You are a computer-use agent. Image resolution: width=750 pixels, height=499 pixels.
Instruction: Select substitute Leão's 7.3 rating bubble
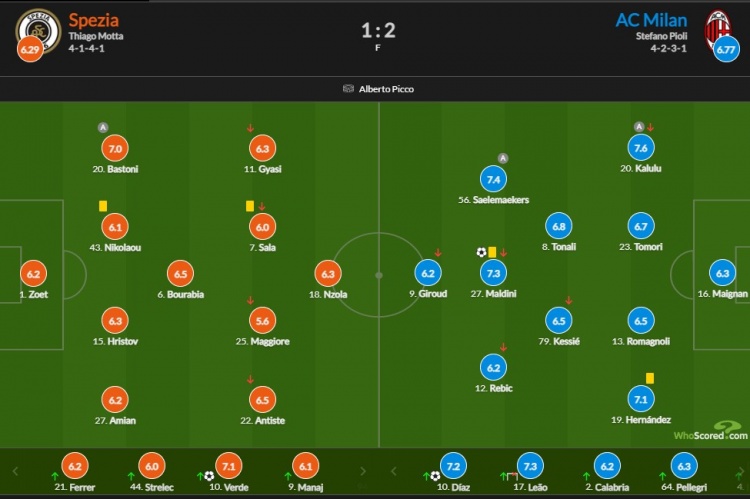pos(530,466)
